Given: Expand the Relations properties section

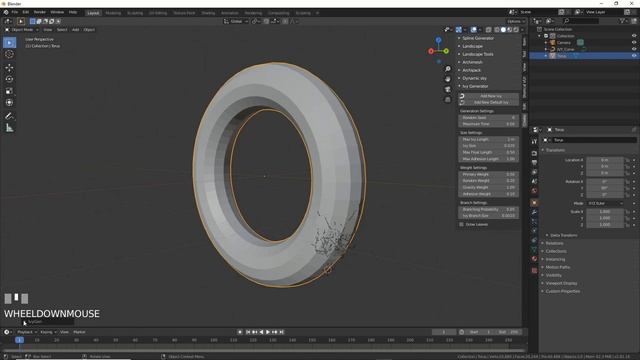Looking at the screenshot, I should tap(554, 243).
